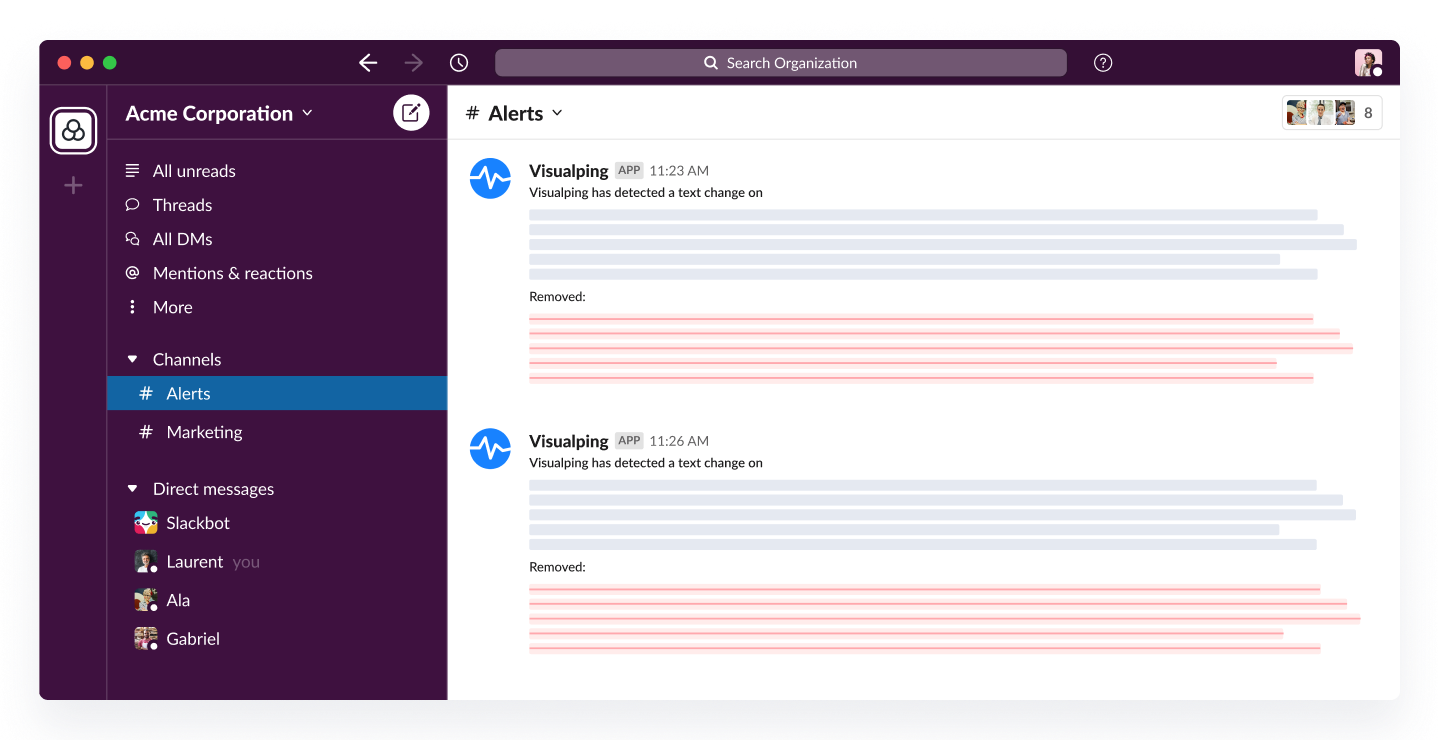The width and height of the screenshot is (1438, 740).
Task: Open help via question mark icon
Action: tap(1103, 63)
